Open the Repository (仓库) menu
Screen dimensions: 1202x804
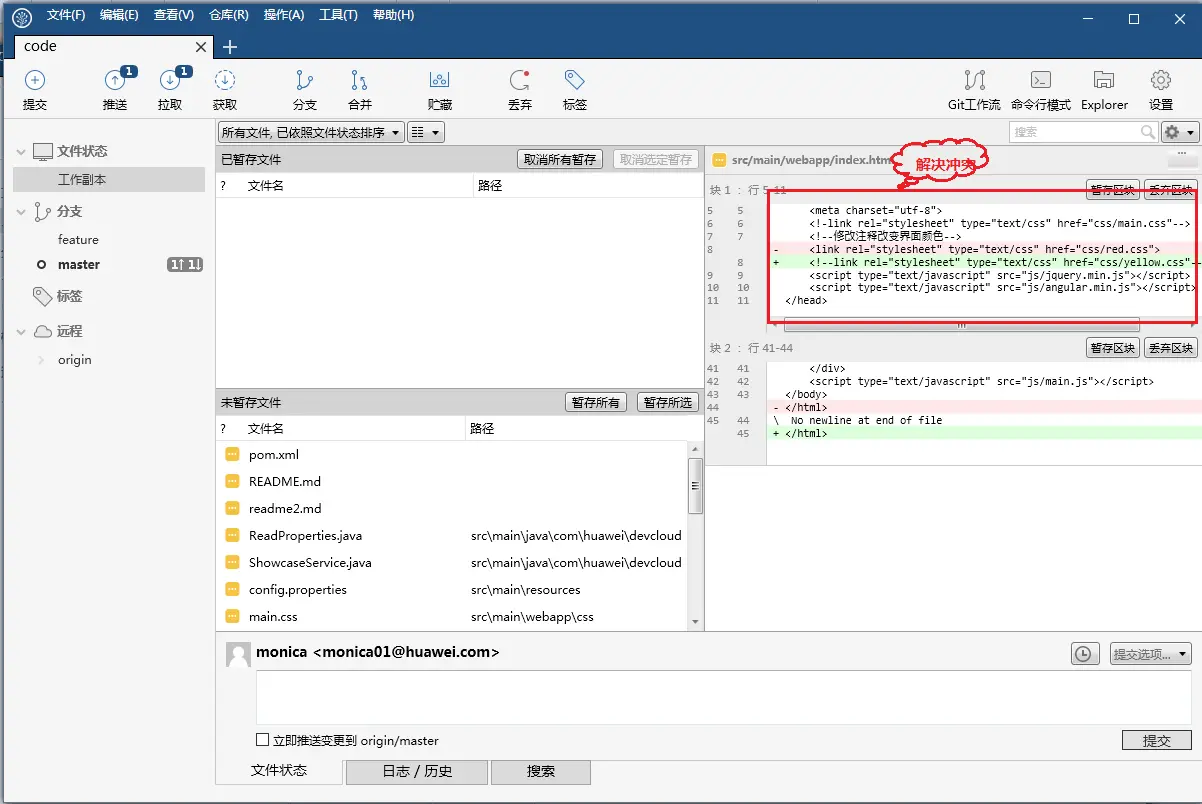(x=229, y=15)
